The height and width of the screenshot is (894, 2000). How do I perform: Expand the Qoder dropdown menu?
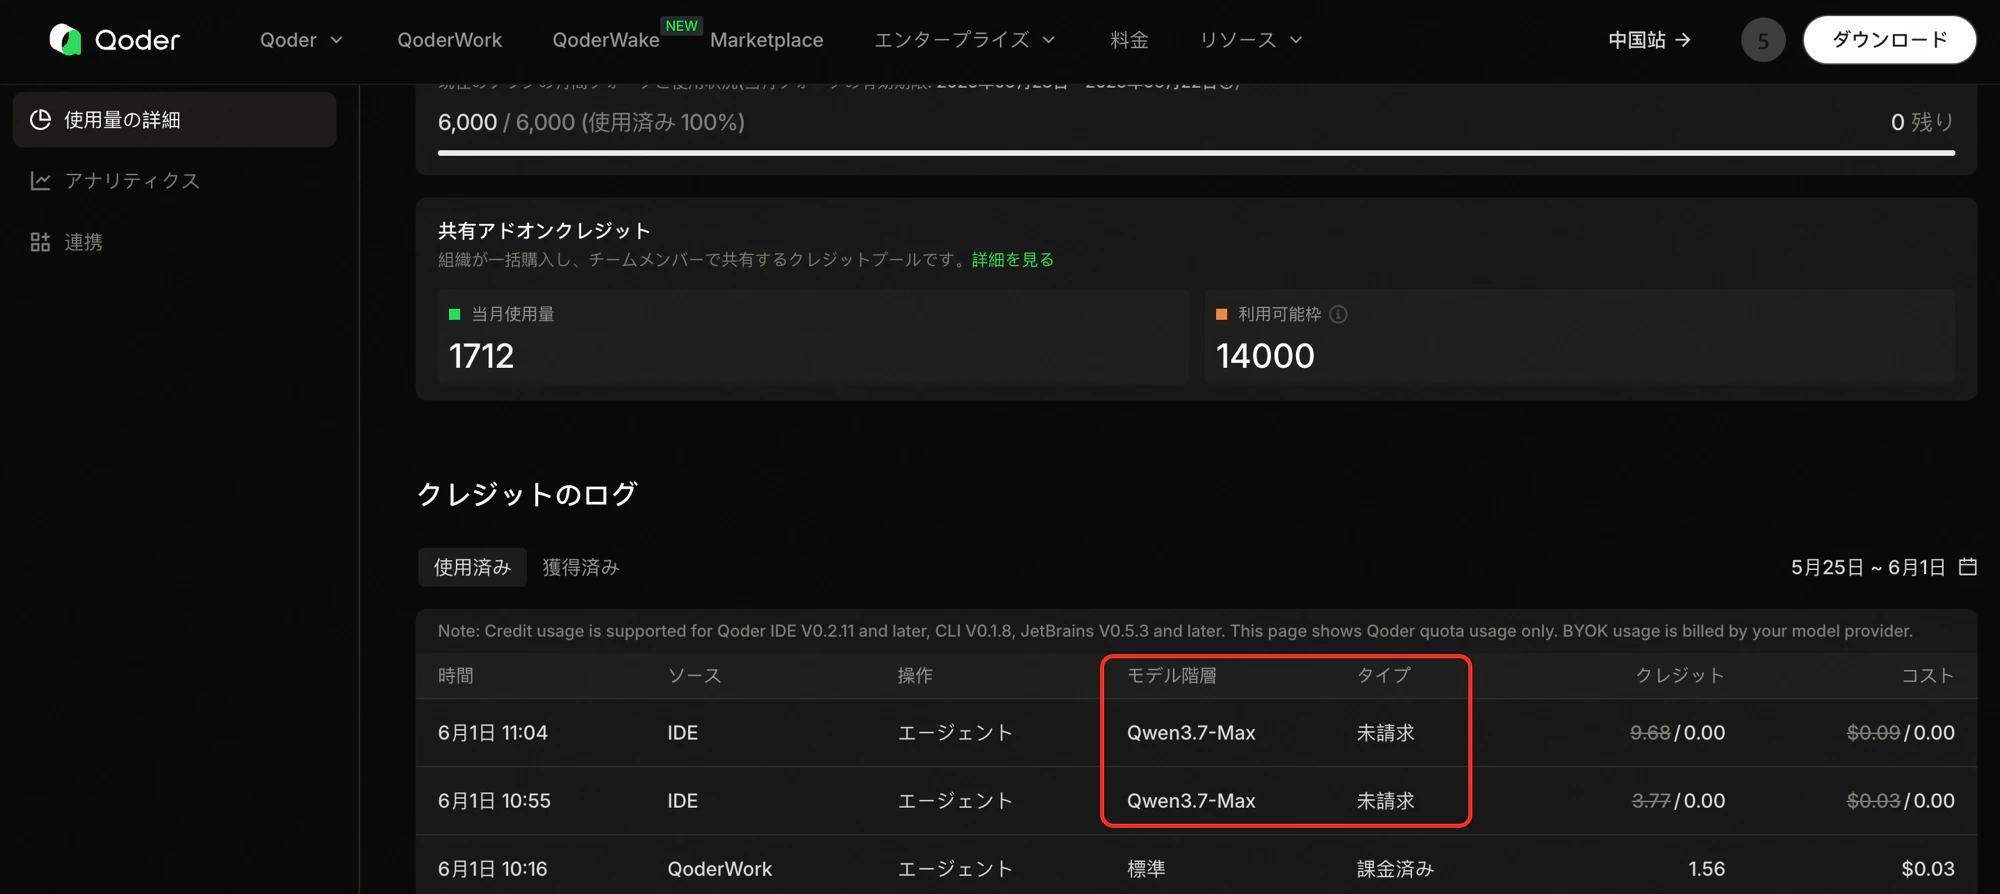click(x=301, y=40)
